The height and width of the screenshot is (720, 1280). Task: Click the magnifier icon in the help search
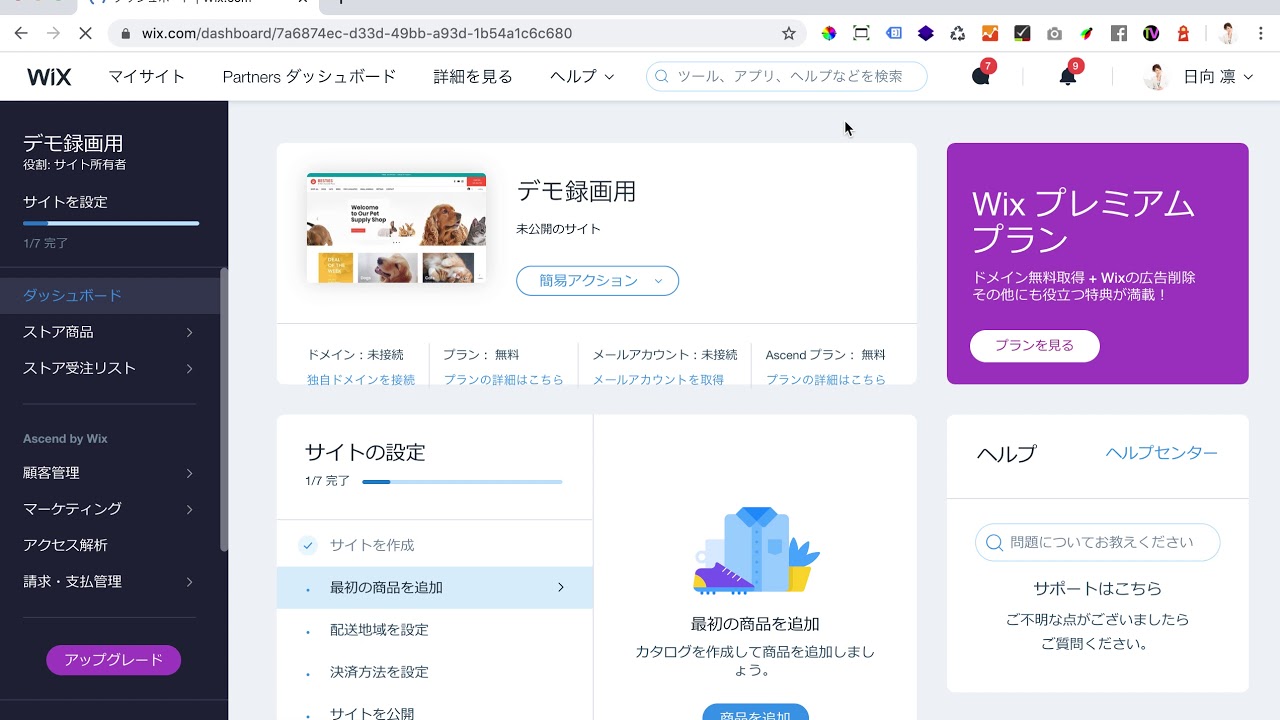pos(994,542)
